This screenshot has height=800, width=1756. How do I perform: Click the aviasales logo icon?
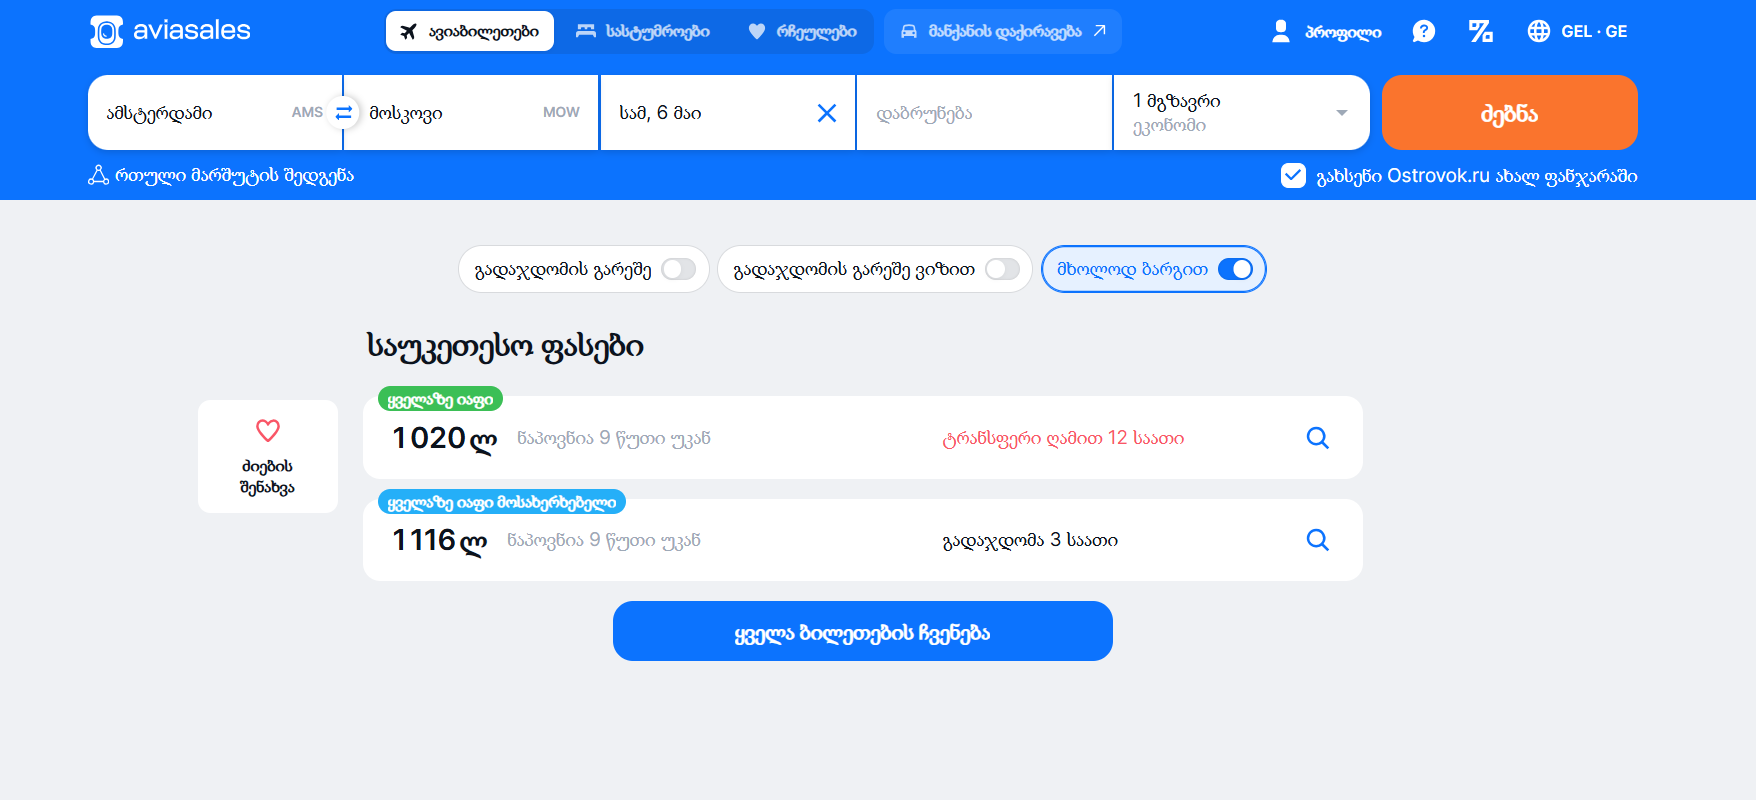[x=106, y=31]
